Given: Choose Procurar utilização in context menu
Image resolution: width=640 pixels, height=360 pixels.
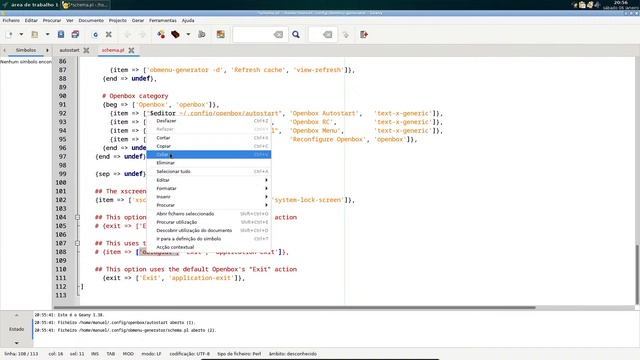Looking at the screenshot, I should (209, 222).
